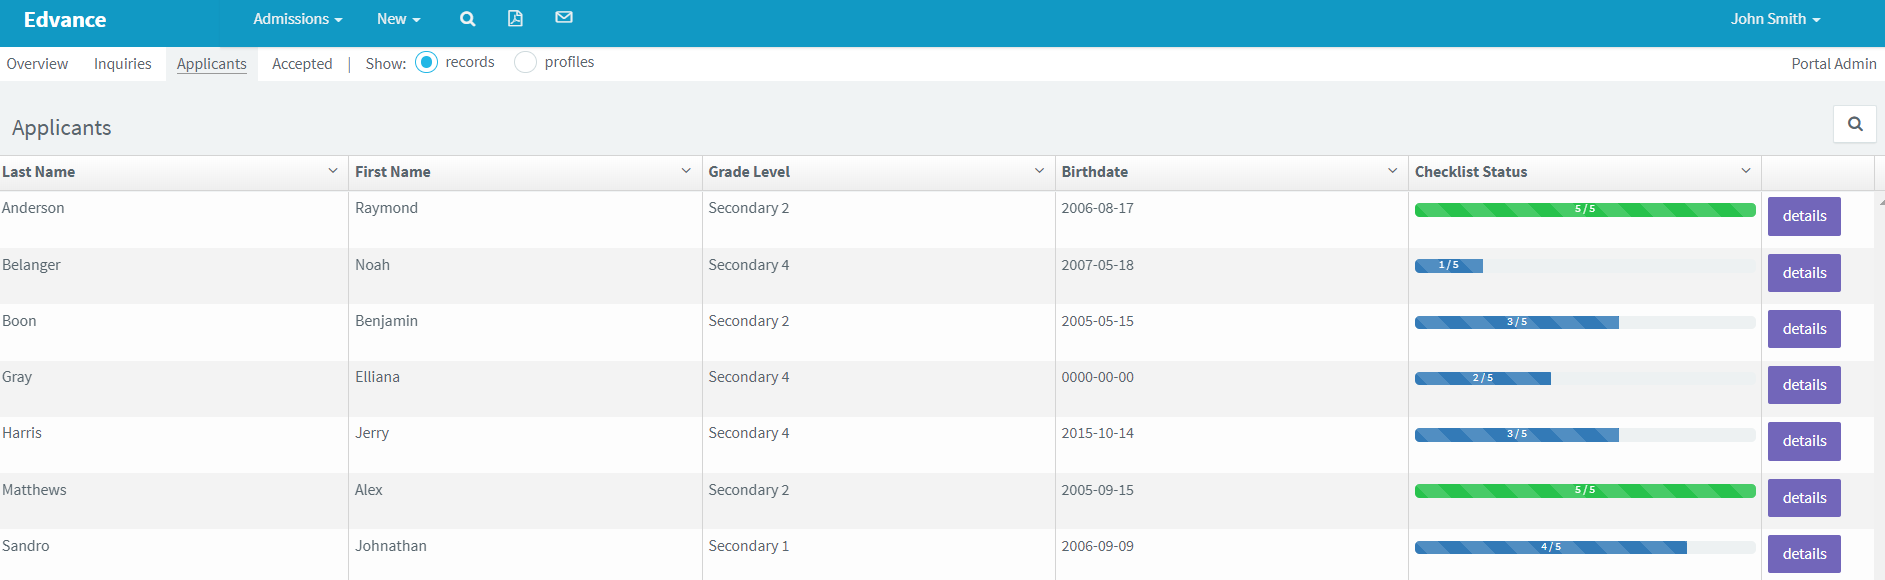The image size is (1885, 580).
Task: Sort by Checklist Status header
Action: coord(1471,172)
